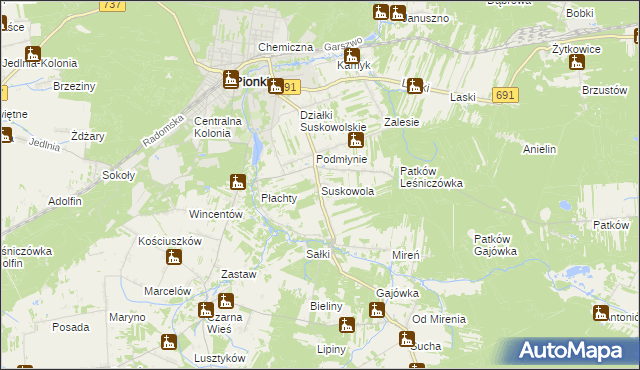Image resolution: width=640 pixels, height=370 pixels.
Task: Click the church icon at Jedlnia-Kolonia
Action: pyautogui.click(x=33, y=53)
